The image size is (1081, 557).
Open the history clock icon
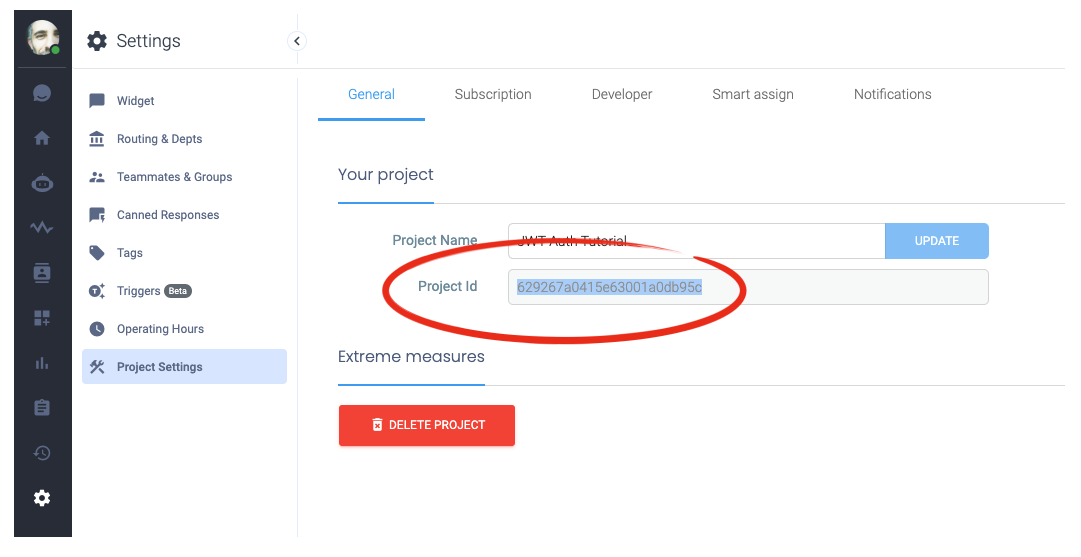coord(42,453)
